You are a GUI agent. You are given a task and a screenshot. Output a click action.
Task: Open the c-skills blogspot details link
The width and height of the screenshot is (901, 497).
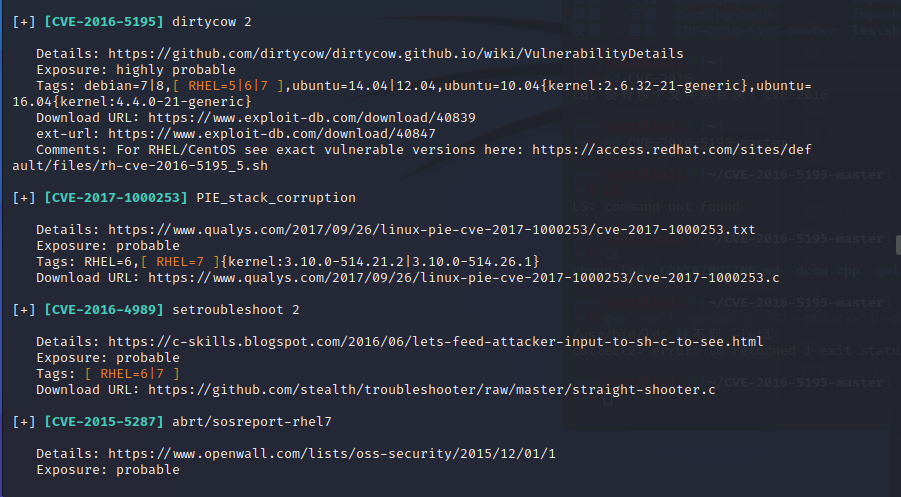pyautogui.click(x=436, y=342)
